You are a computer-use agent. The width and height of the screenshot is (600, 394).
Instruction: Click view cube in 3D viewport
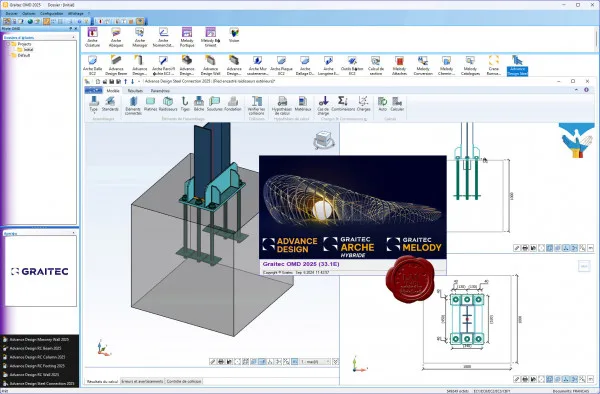324,140
